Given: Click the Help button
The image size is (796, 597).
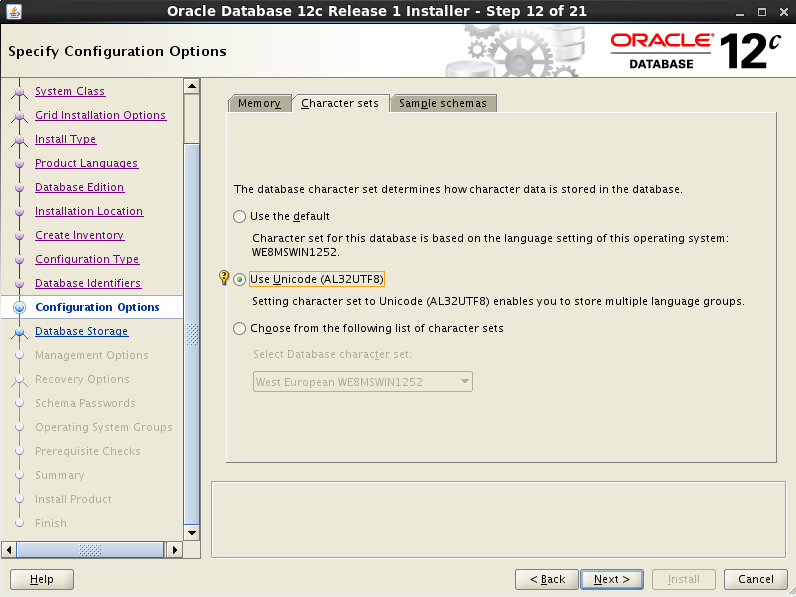Looking at the screenshot, I should coord(42,579).
